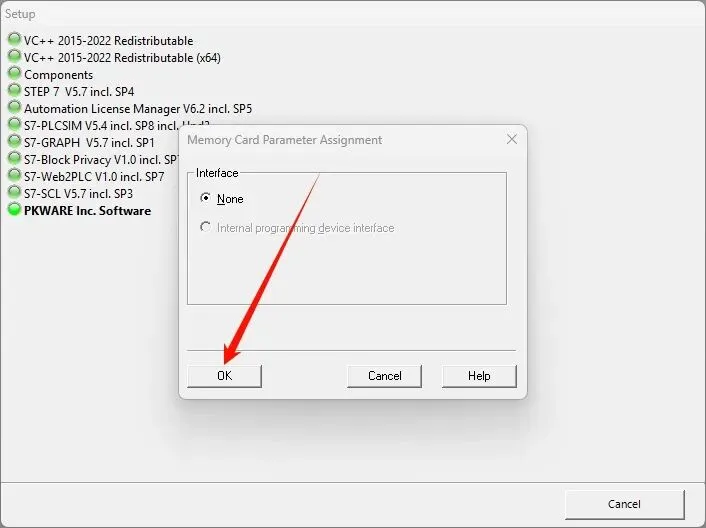The width and height of the screenshot is (706, 528).
Task: Click the PKWARE Inc. Software list entry
Action: coord(87,211)
